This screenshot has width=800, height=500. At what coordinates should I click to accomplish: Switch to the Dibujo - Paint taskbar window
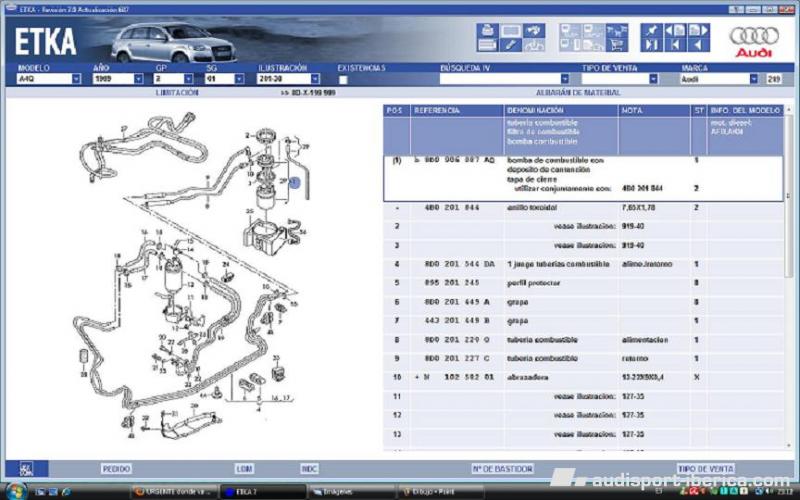[440, 492]
